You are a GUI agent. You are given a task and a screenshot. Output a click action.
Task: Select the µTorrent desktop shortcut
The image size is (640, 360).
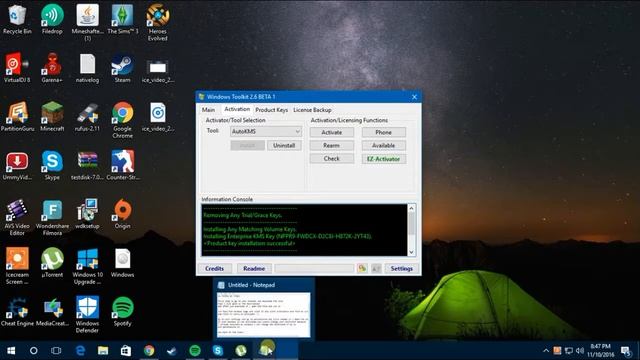(x=52, y=262)
